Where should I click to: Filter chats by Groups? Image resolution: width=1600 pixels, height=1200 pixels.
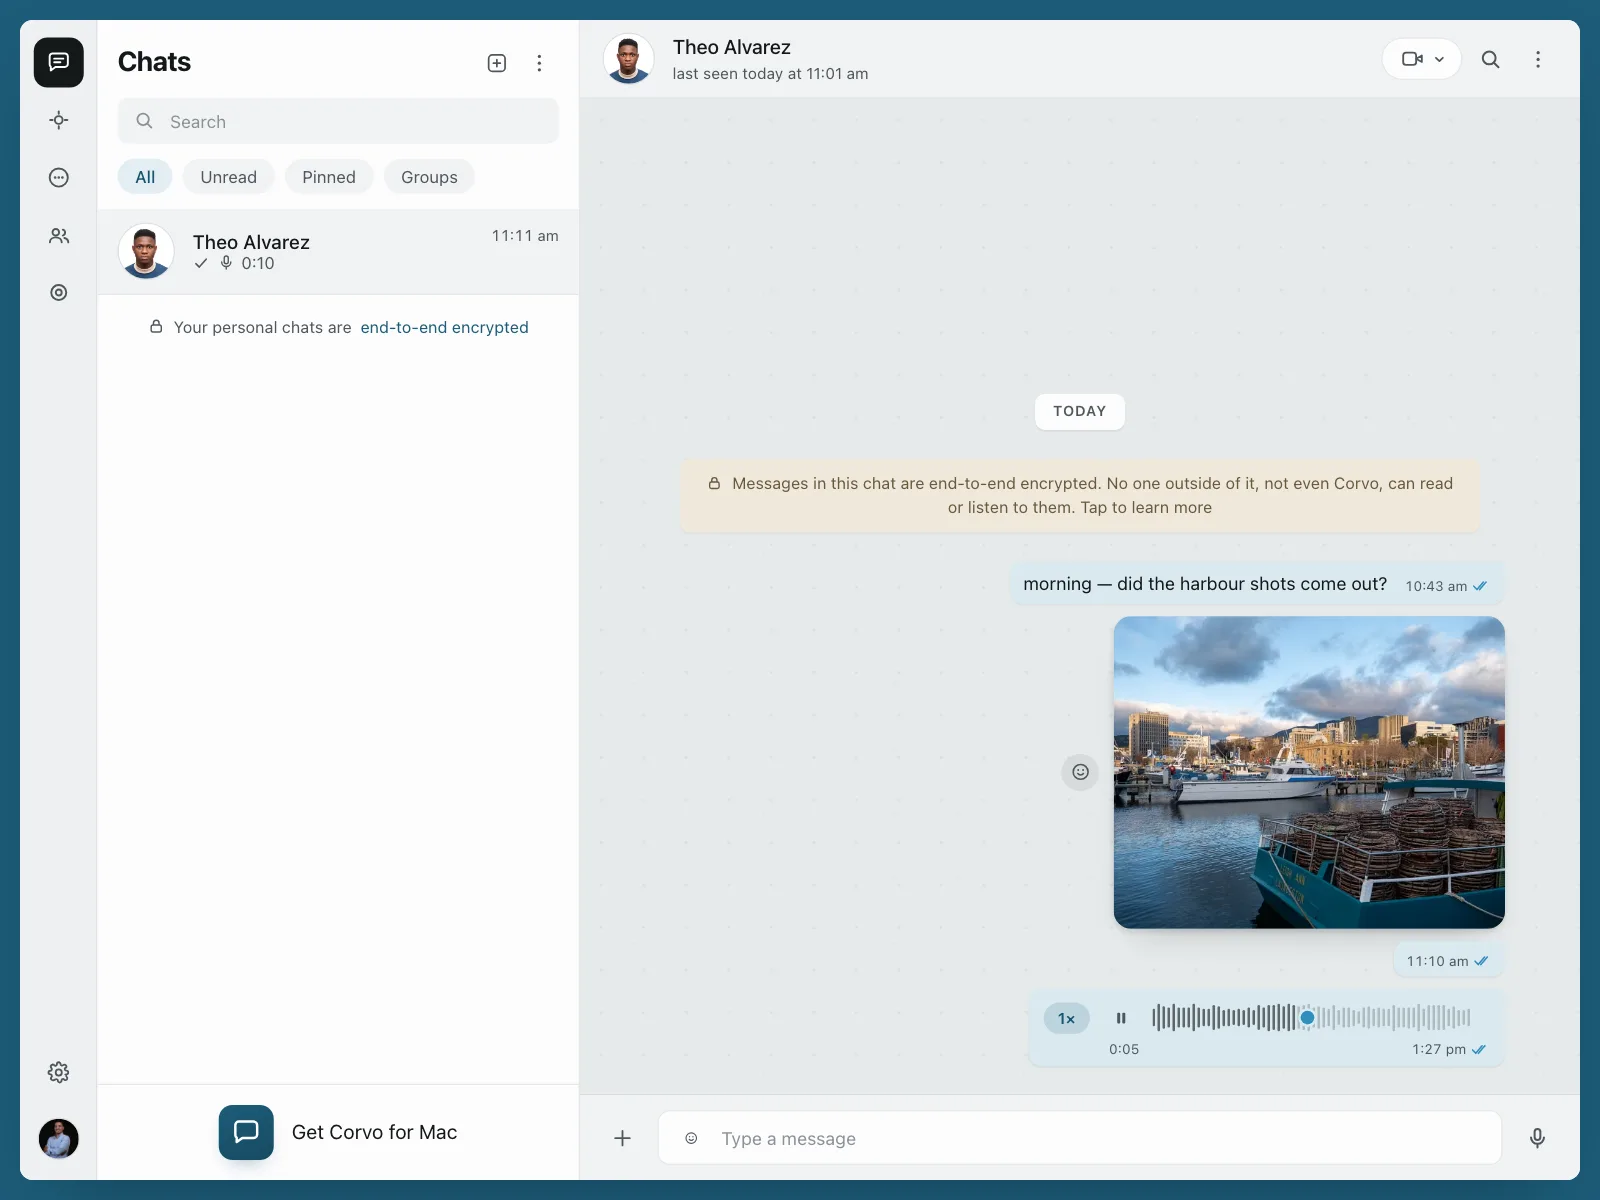(429, 177)
